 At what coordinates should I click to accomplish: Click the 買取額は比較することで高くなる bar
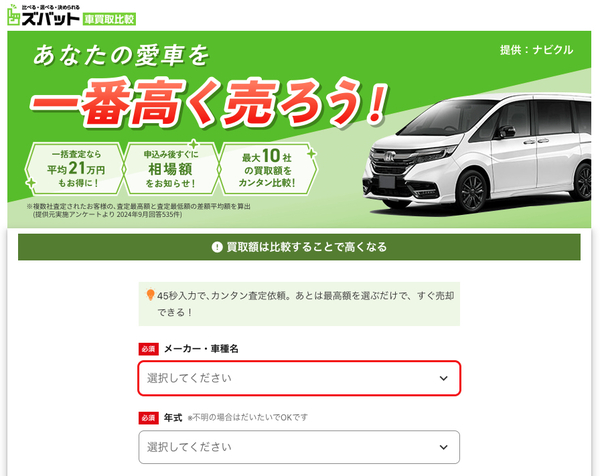[299, 247]
